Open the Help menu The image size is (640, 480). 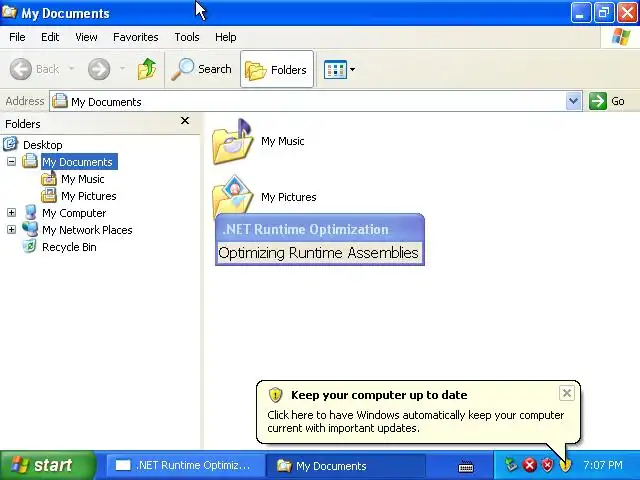click(x=226, y=37)
